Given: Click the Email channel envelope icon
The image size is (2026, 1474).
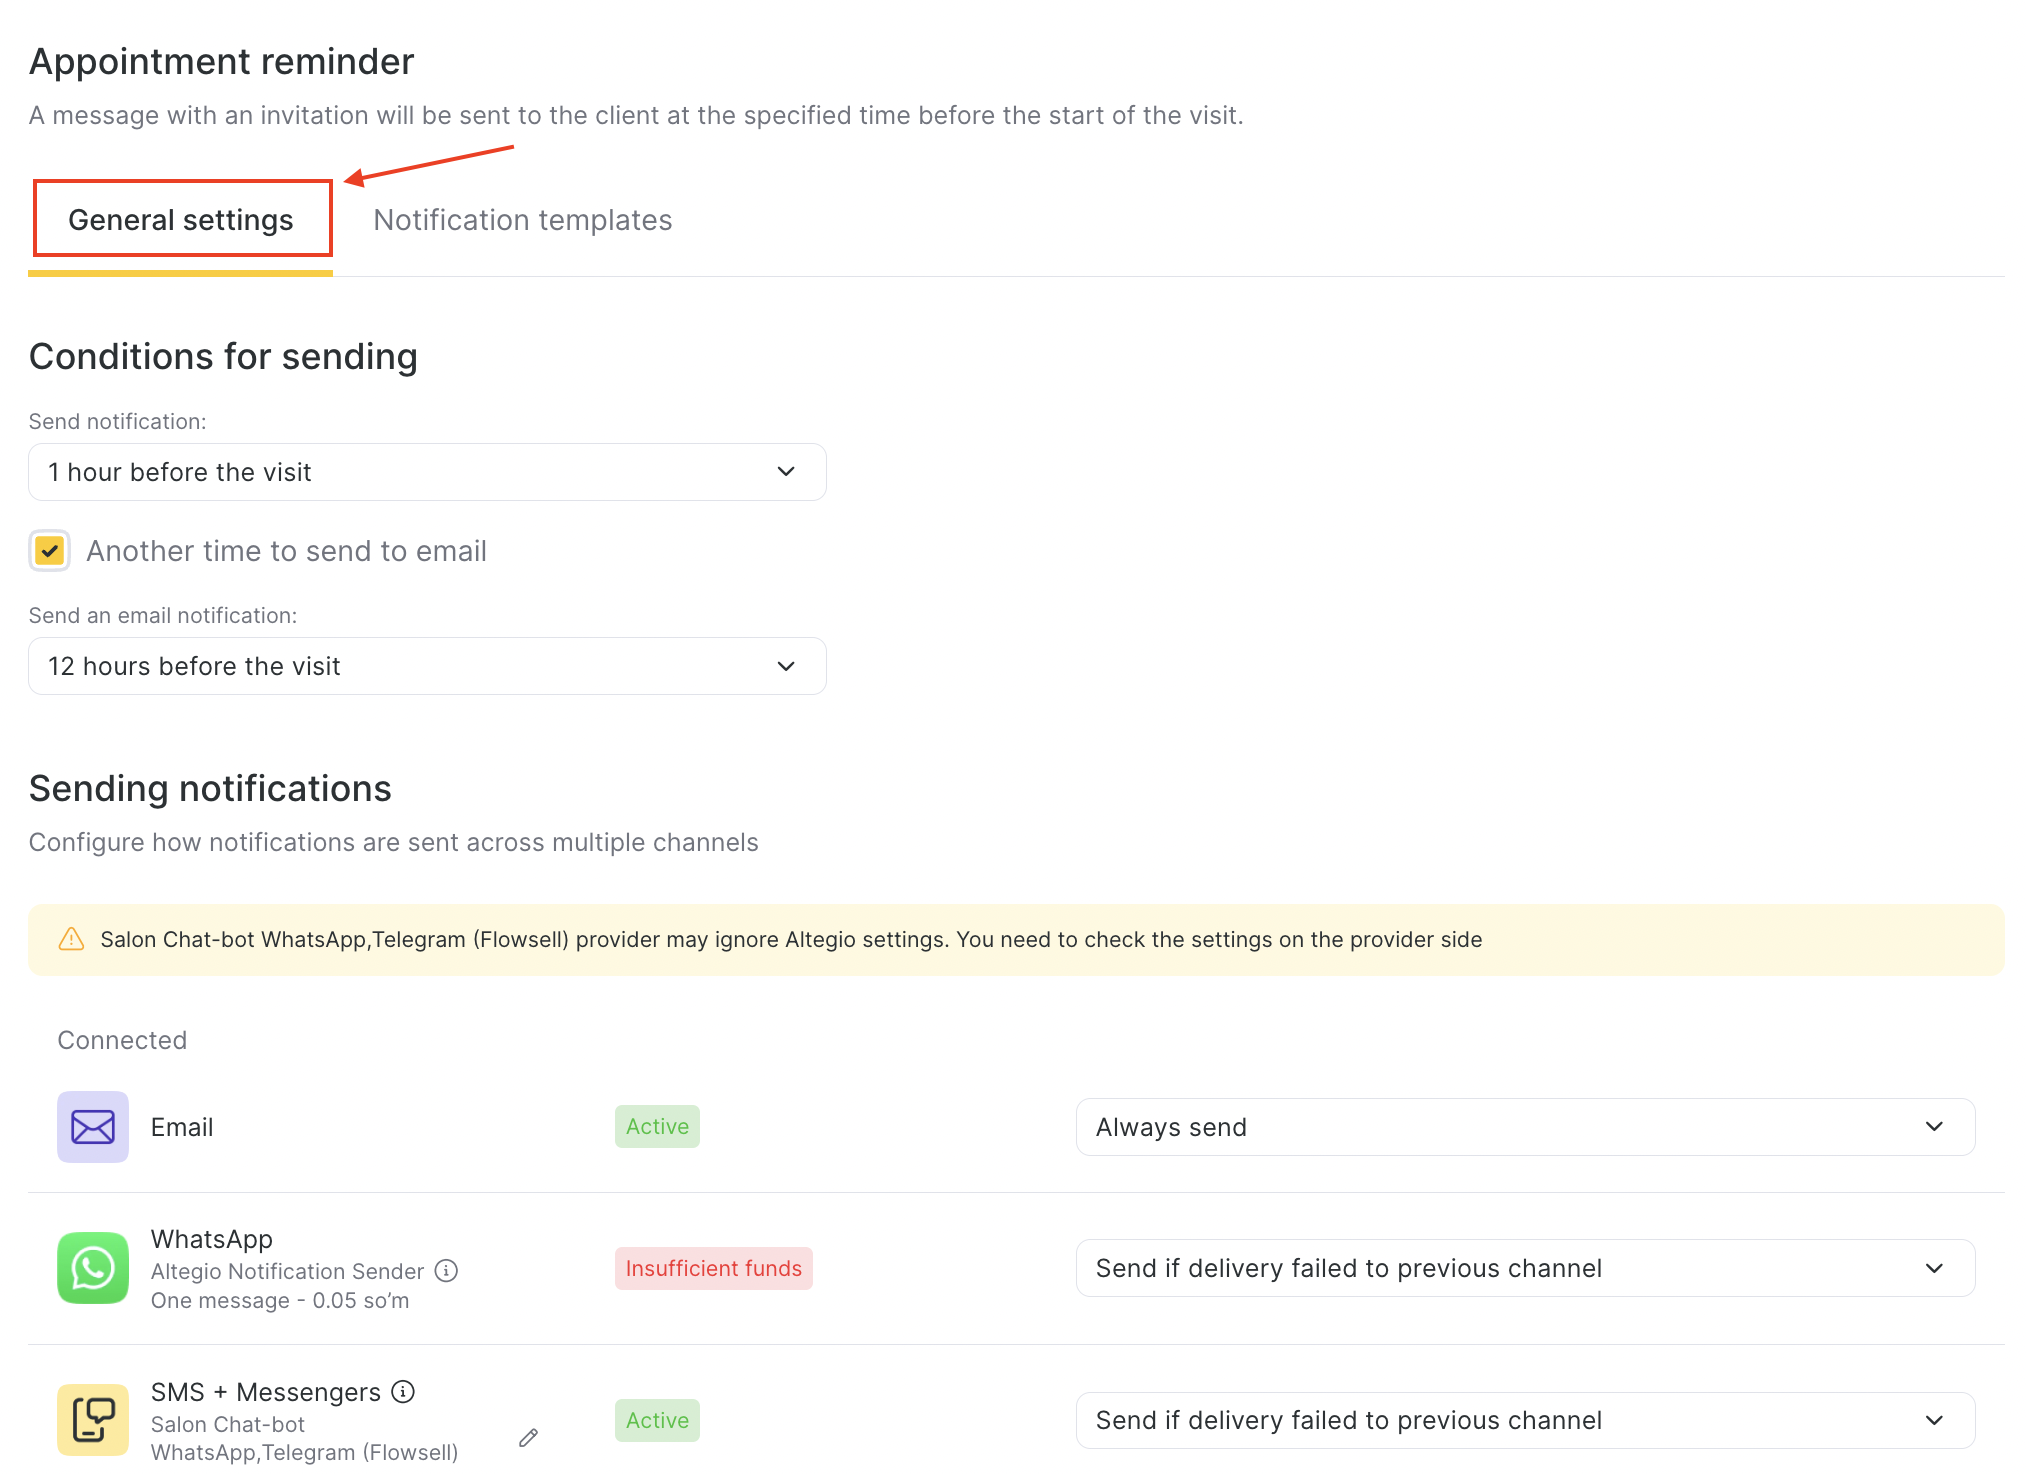Looking at the screenshot, I should [x=93, y=1127].
